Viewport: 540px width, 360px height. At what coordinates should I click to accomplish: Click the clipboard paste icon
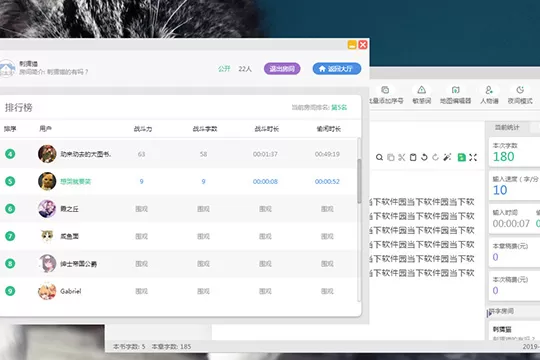pos(413,157)
